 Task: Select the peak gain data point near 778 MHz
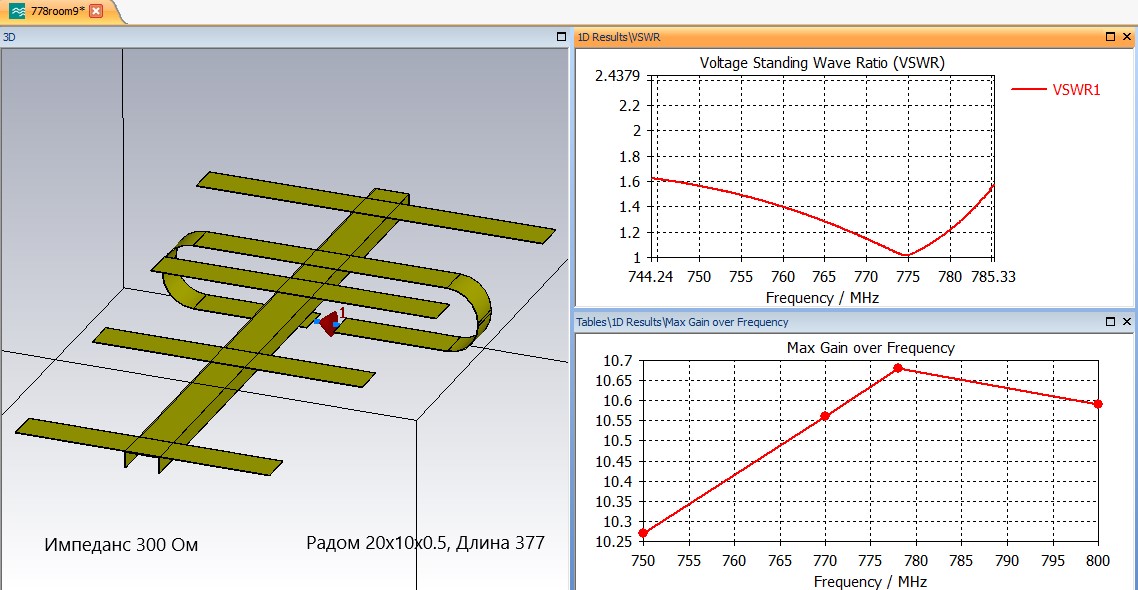point(898,368)
